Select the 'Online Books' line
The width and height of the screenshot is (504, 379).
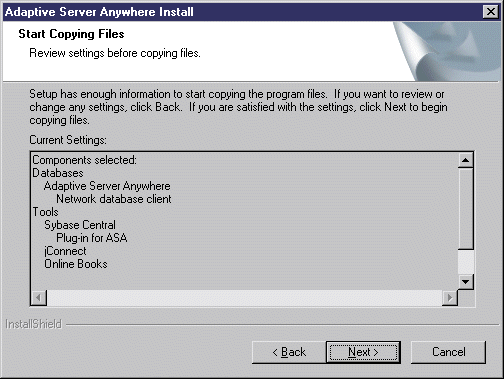[76, 264]
